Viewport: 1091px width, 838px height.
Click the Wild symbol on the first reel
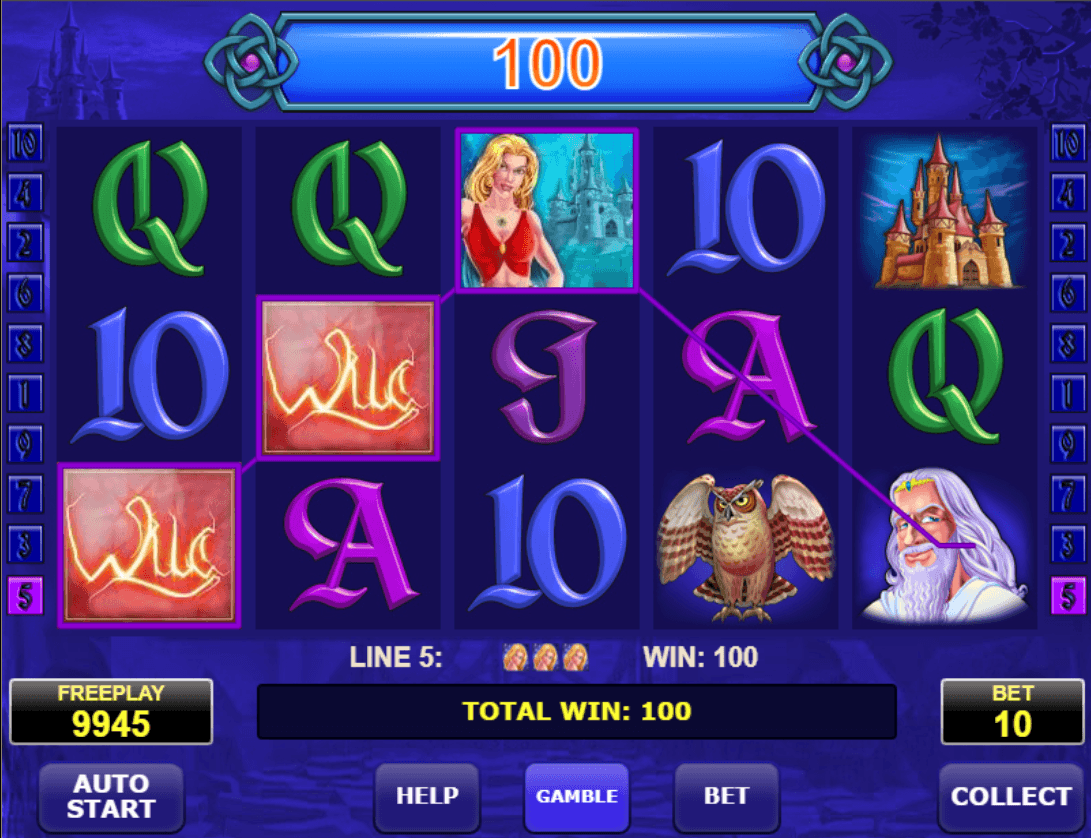[x=149, y=545]
